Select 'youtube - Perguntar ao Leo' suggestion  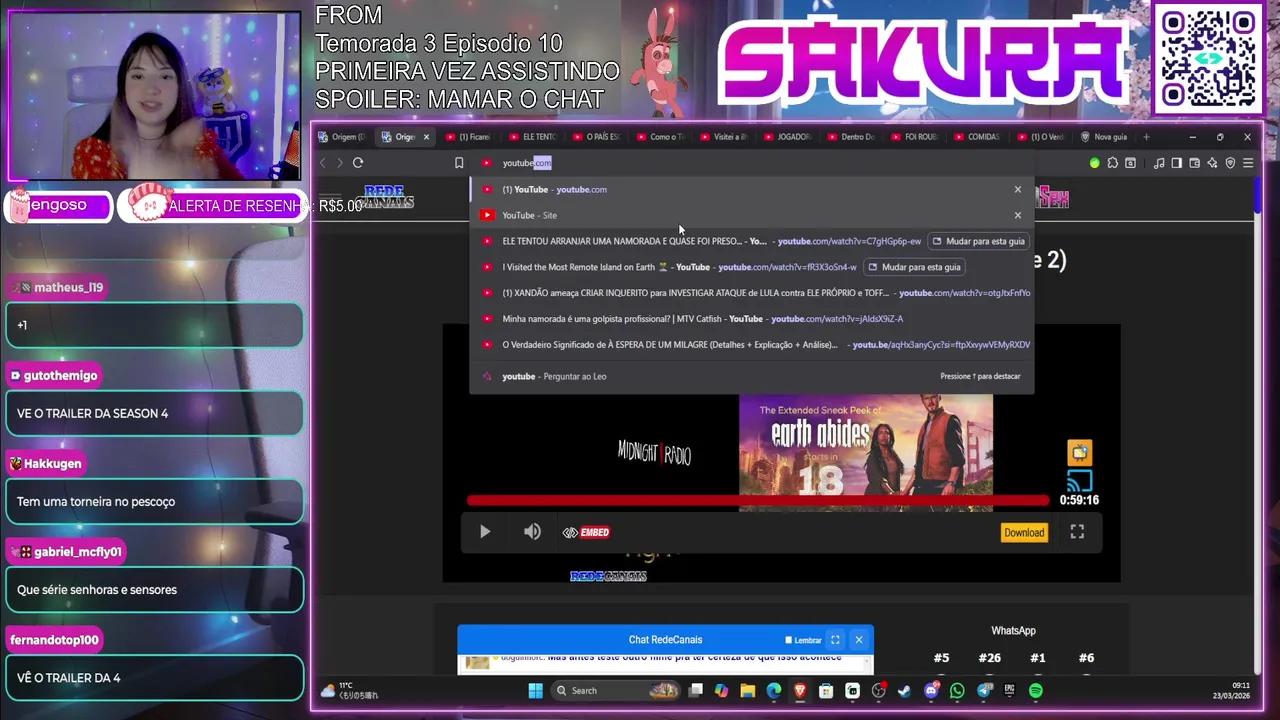(752, 376)
